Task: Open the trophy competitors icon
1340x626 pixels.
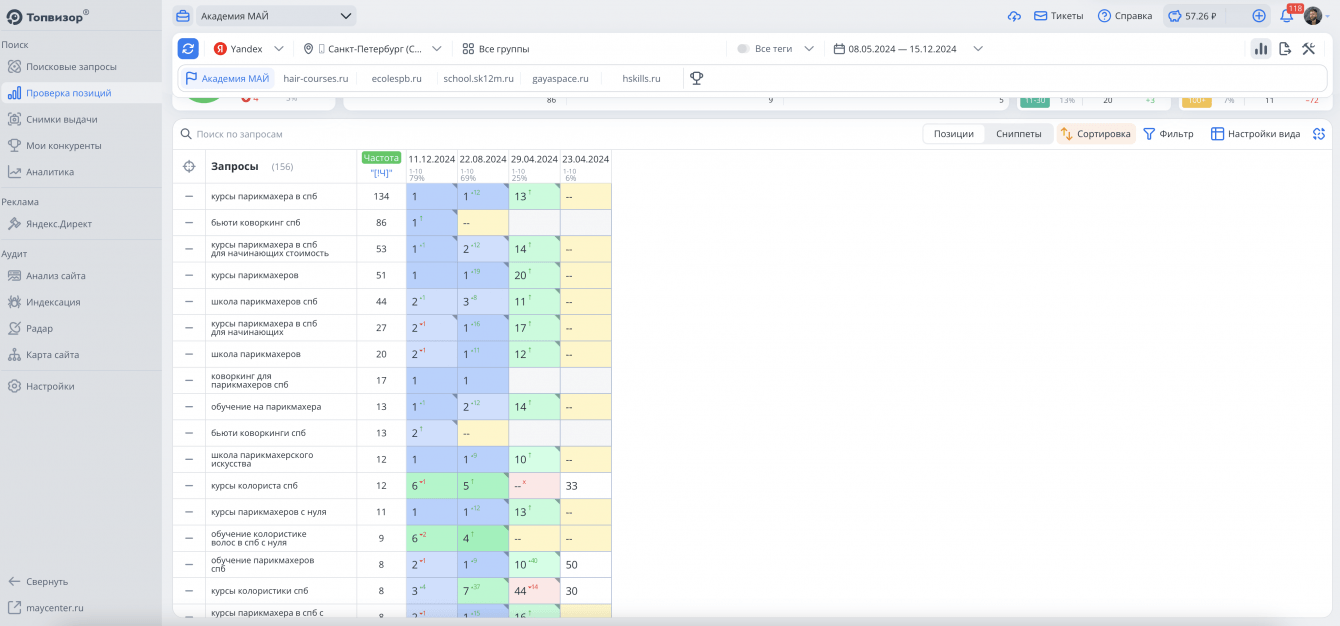Action: point(697,78)
